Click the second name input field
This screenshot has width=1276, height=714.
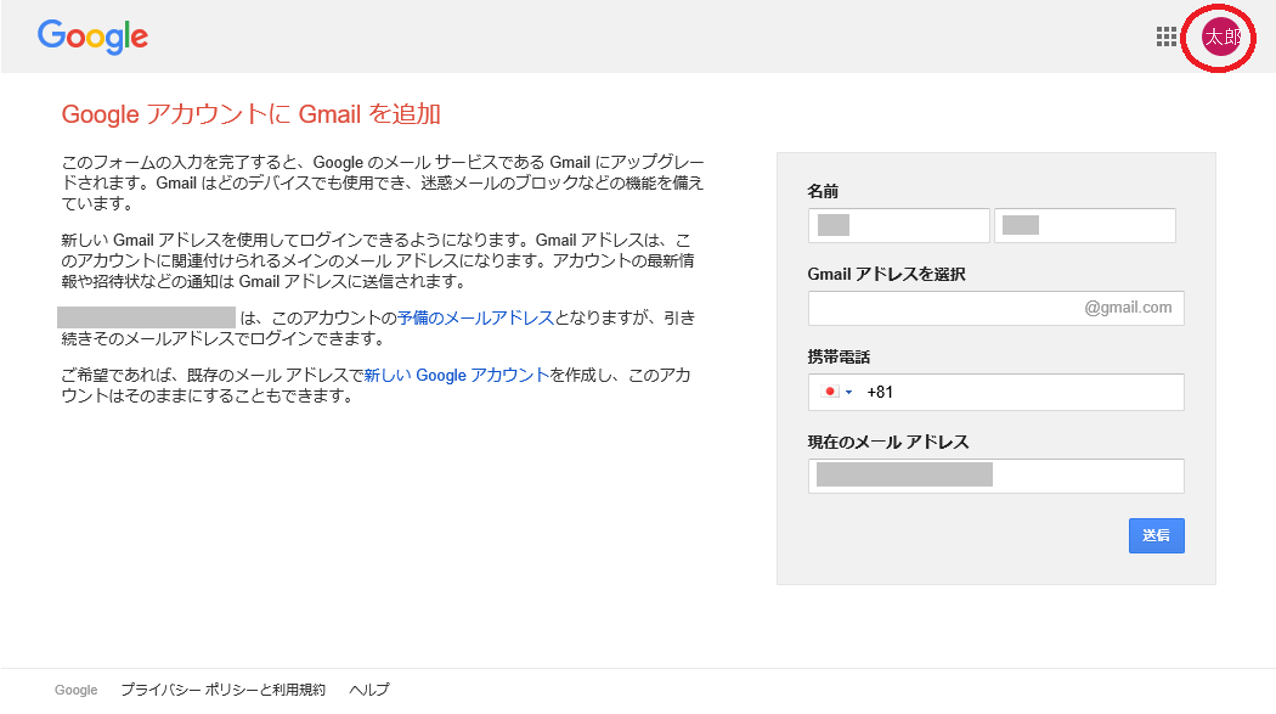[1085, 226]
